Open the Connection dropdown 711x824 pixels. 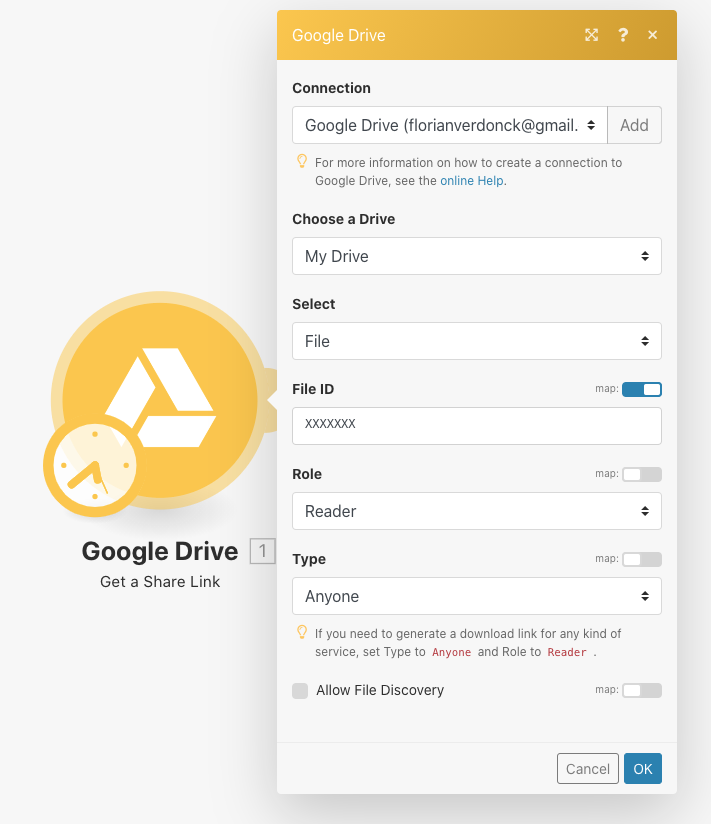(x=450, y=125)
